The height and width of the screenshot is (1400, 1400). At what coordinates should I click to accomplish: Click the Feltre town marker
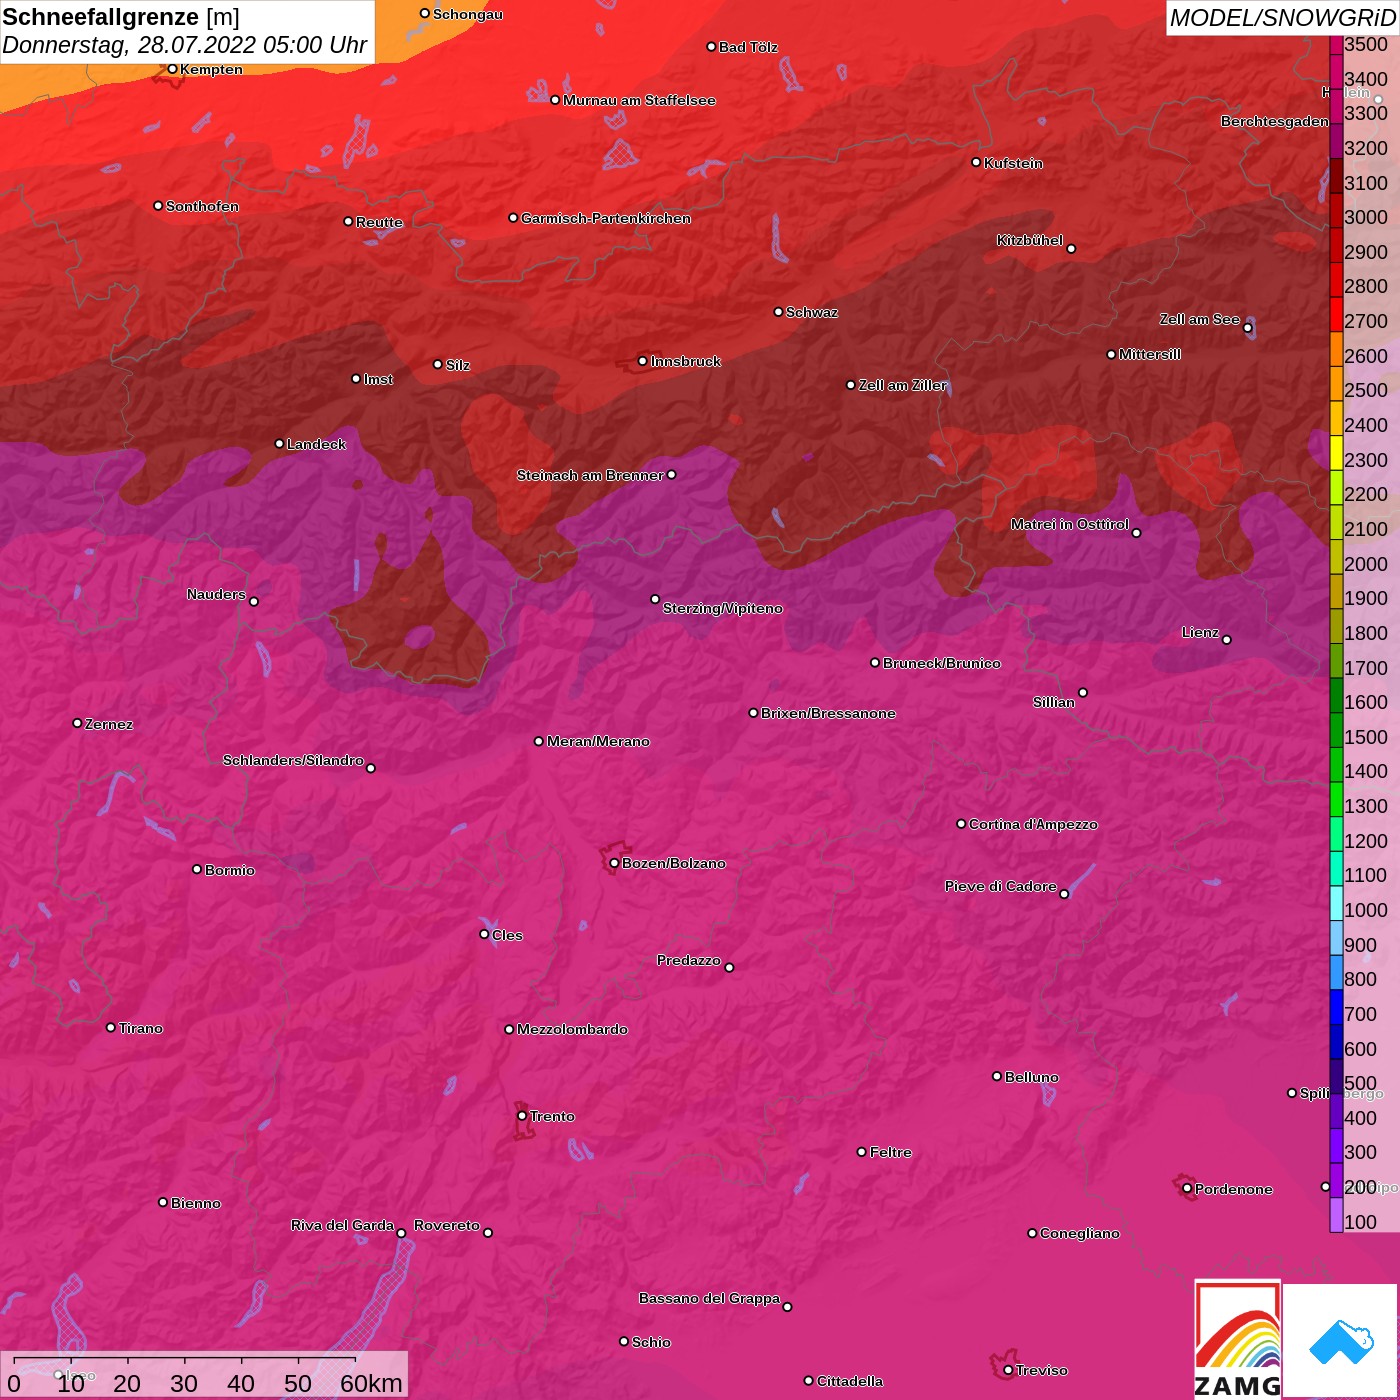click(x=862, y=1152)
